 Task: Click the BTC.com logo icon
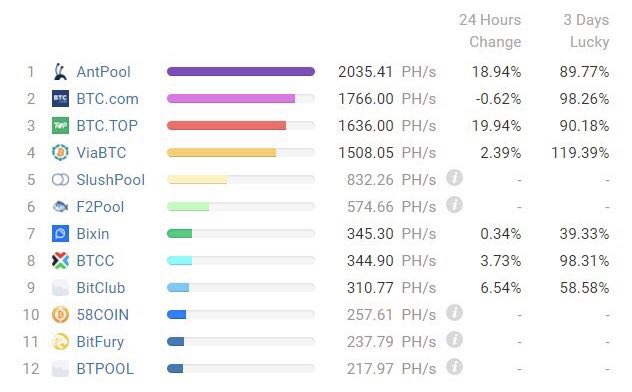(x=60, y=99)
